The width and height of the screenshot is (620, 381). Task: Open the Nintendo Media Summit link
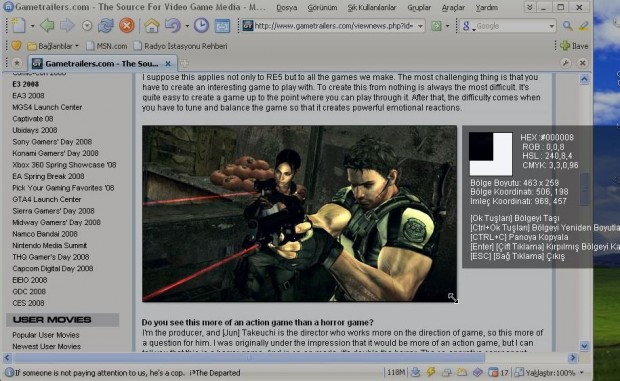(x=49, y=245)
